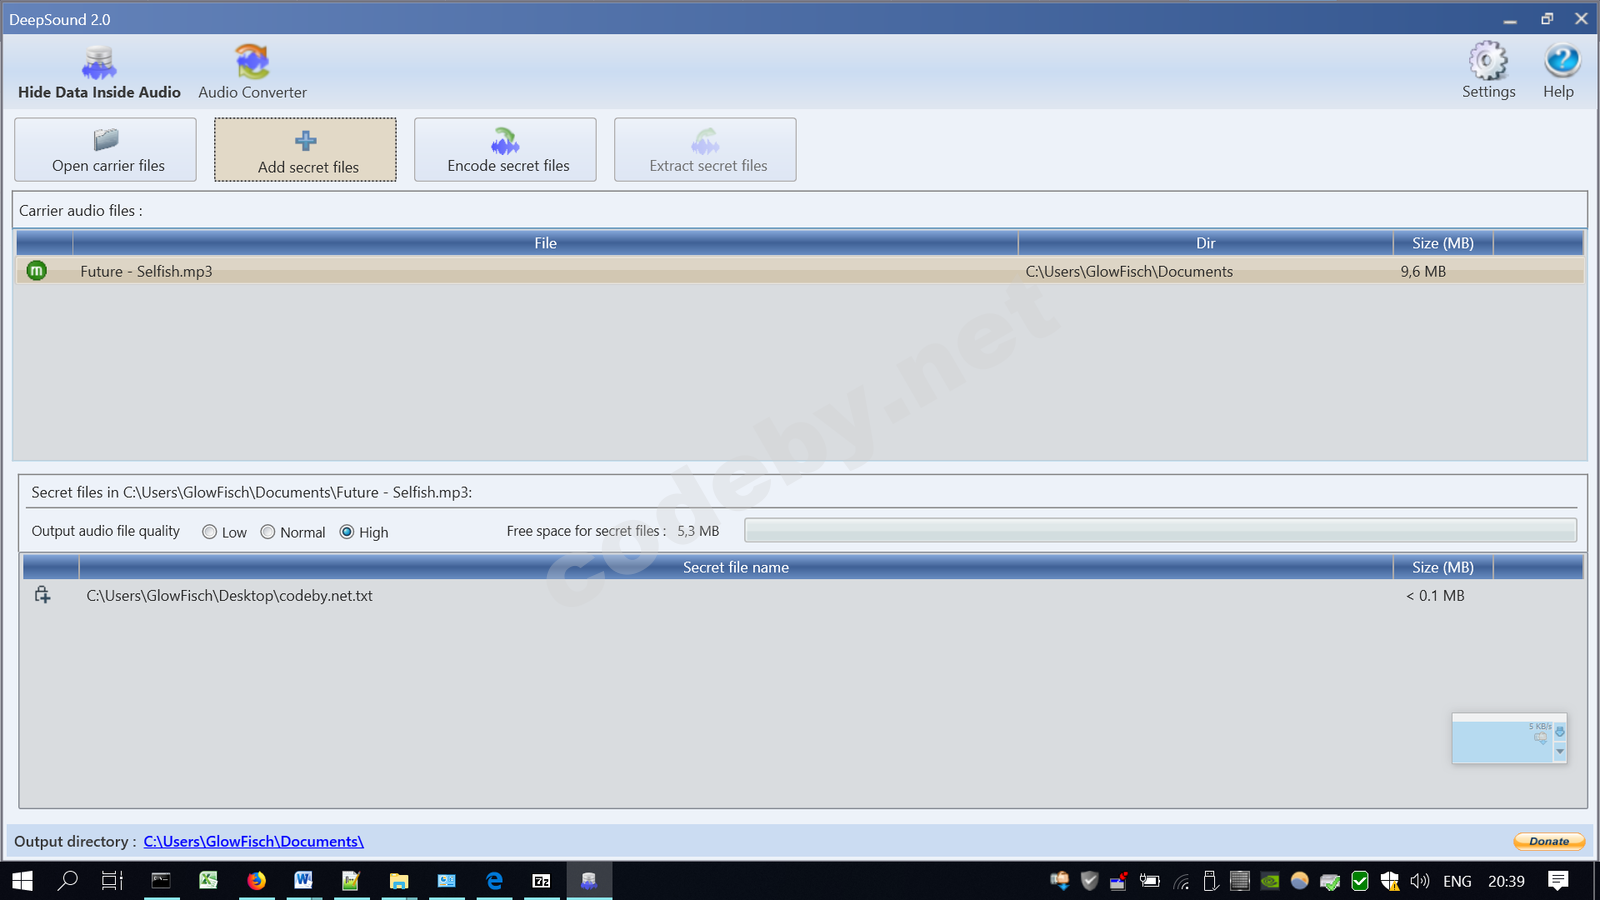Select the High quality radio button
This screenshot has width=1600, height=900.
pos(347,532)
